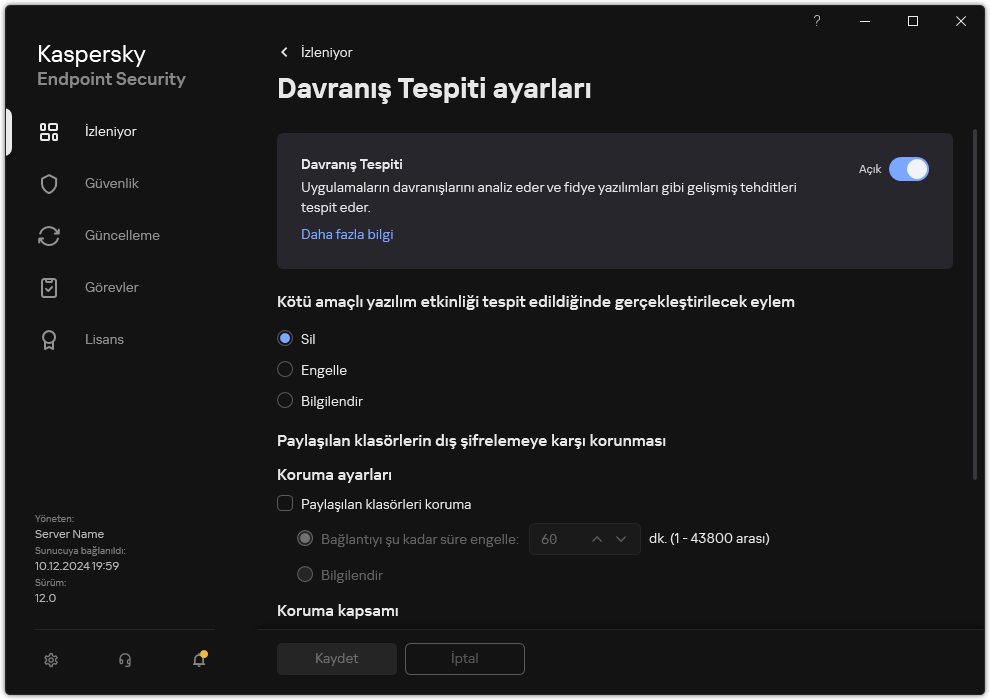Enable the Paylaşılan klasörleri koruma checkbox
The image size is (990, 700).
pos(285,504)
